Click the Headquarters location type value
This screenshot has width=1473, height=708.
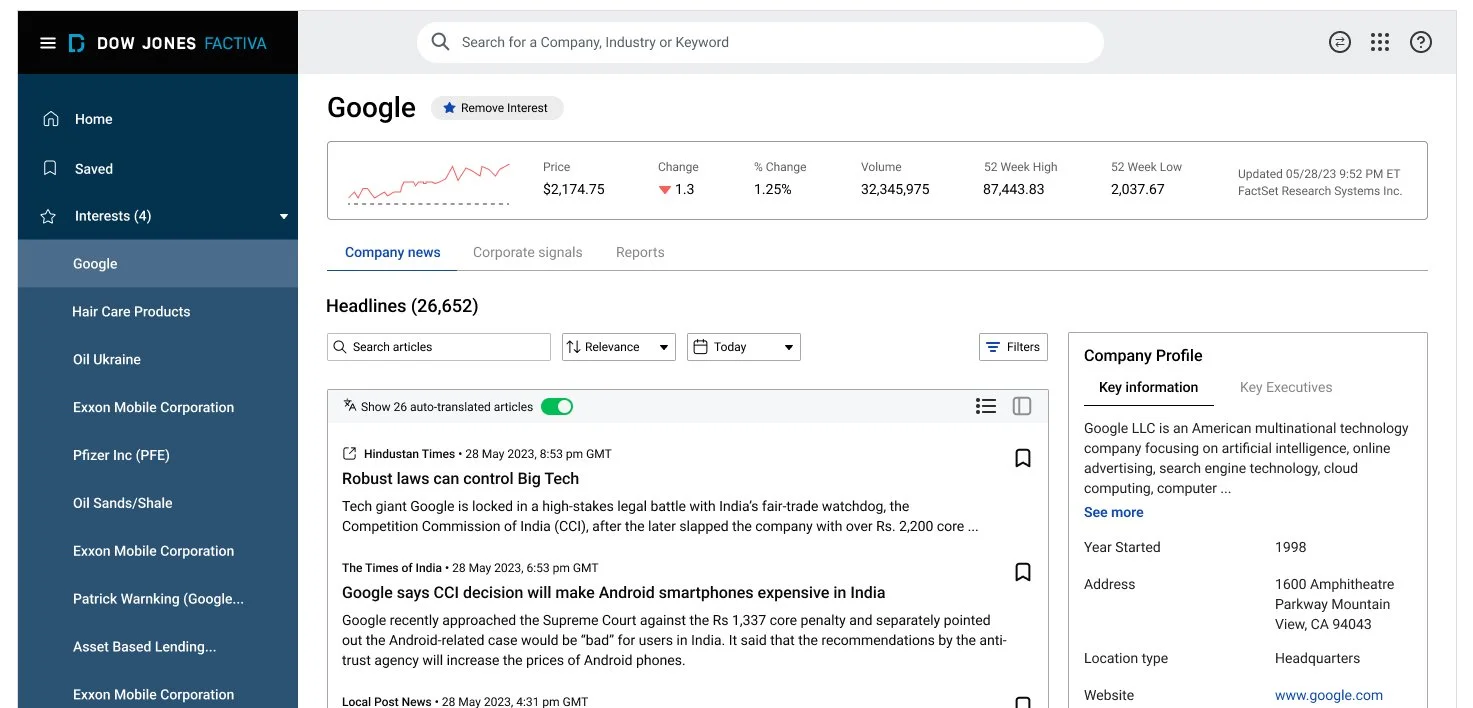click(1319, 658)
